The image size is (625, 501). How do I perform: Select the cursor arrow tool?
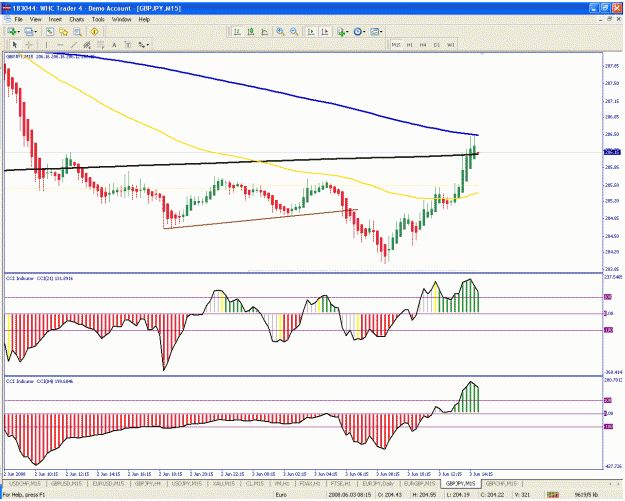tap(15, 45)
